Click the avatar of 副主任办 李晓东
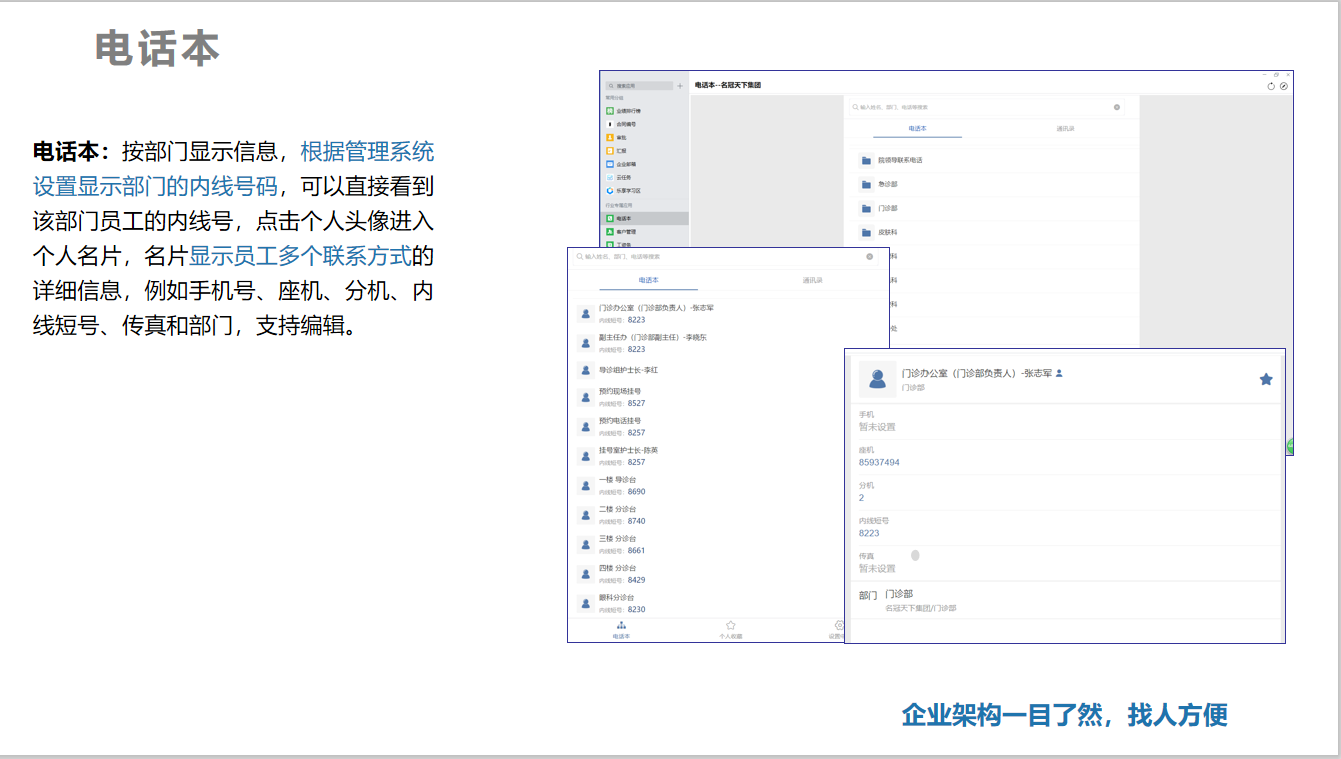This screenshot has height=759, width=1341. pyautogui.click(x=586, y=343)
